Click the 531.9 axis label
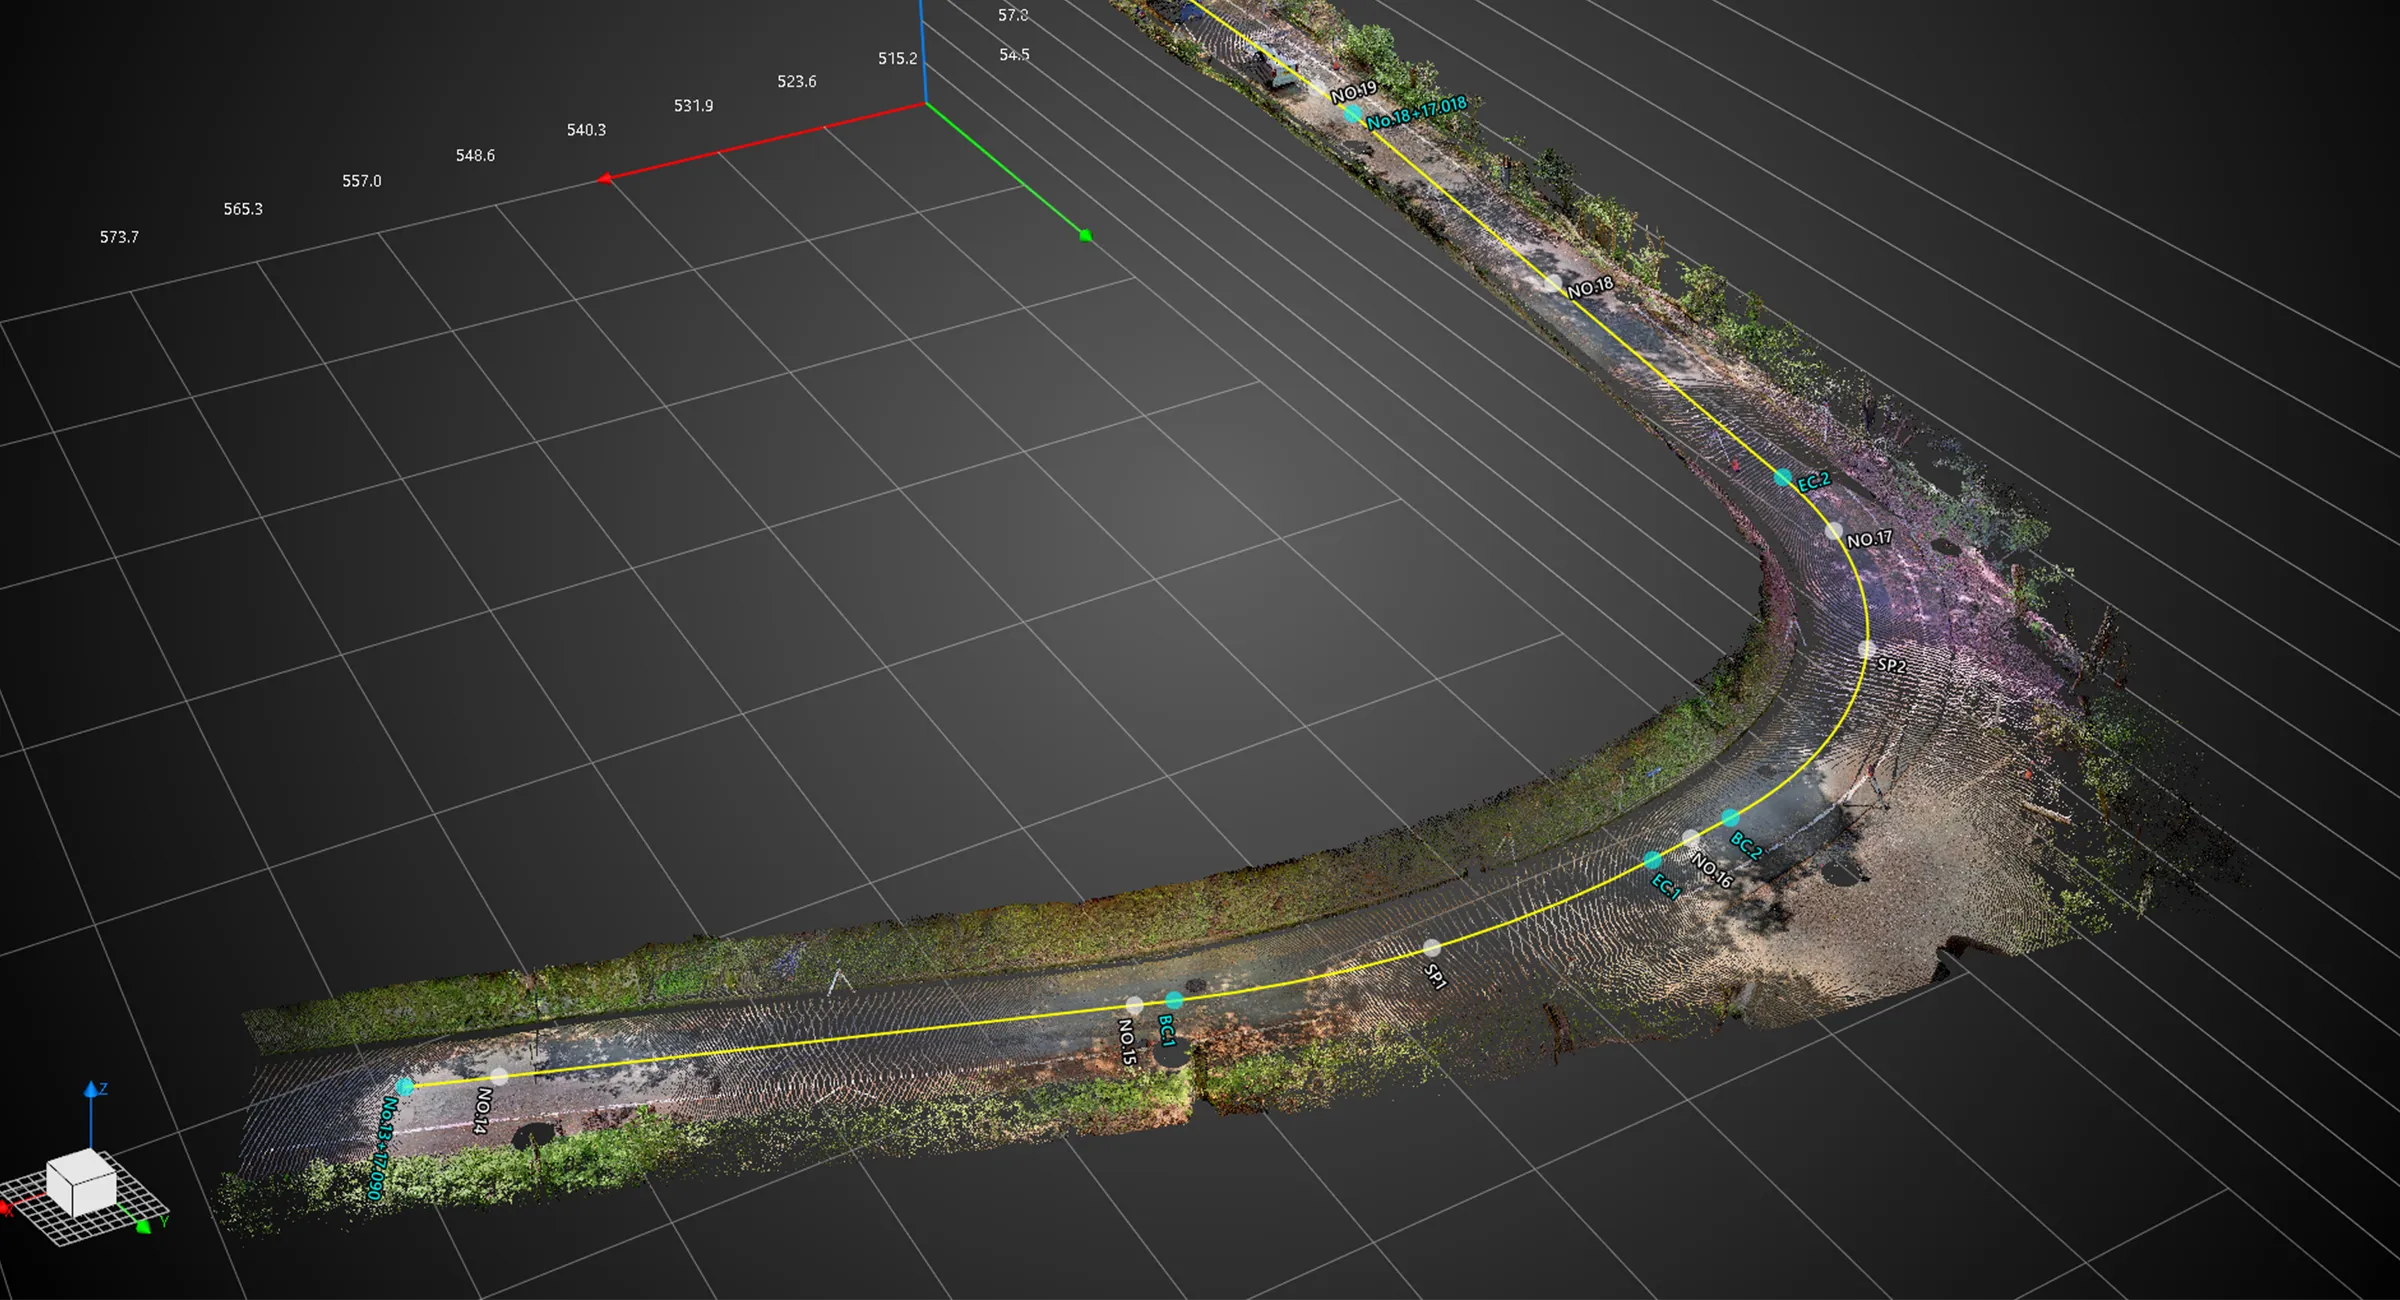 click(x=693, y=105)
